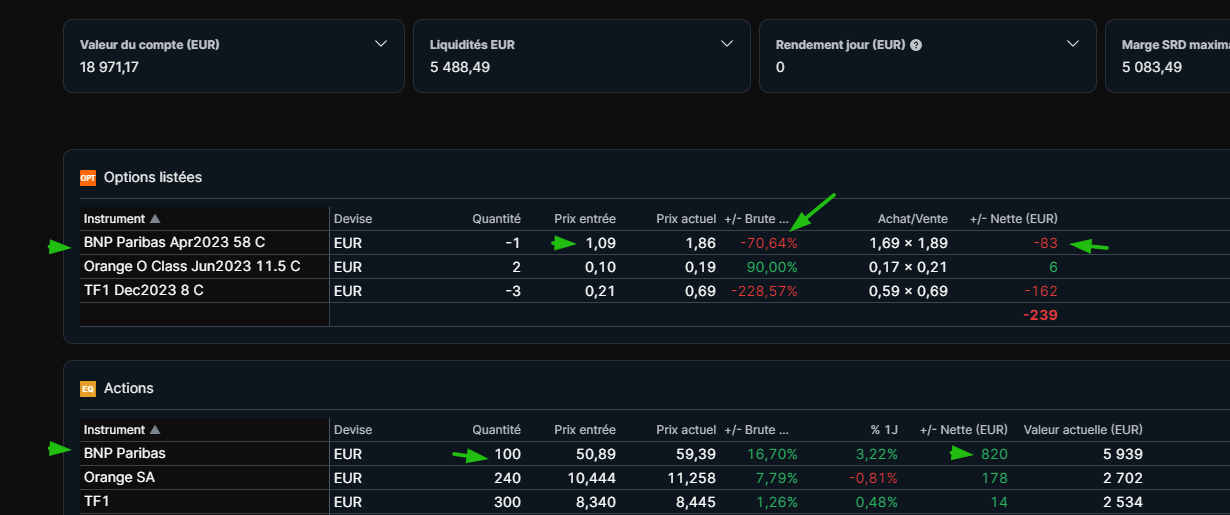
Task: Click the help icon next to Rendement jour
Action: pos(916,45)
